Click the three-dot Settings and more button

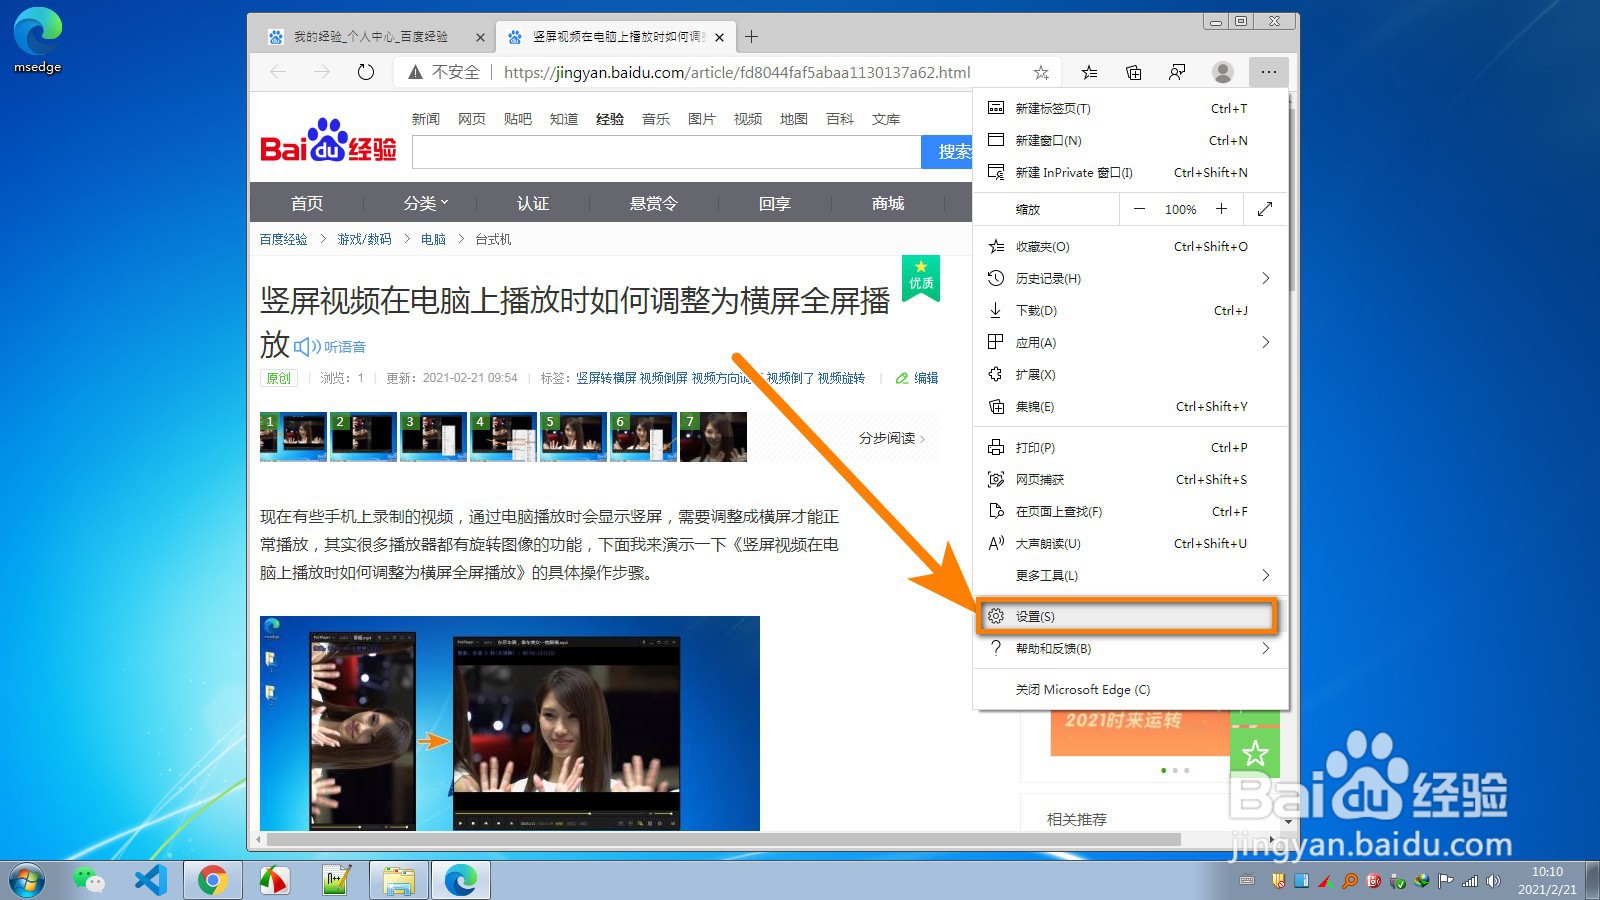(1268, 72)
